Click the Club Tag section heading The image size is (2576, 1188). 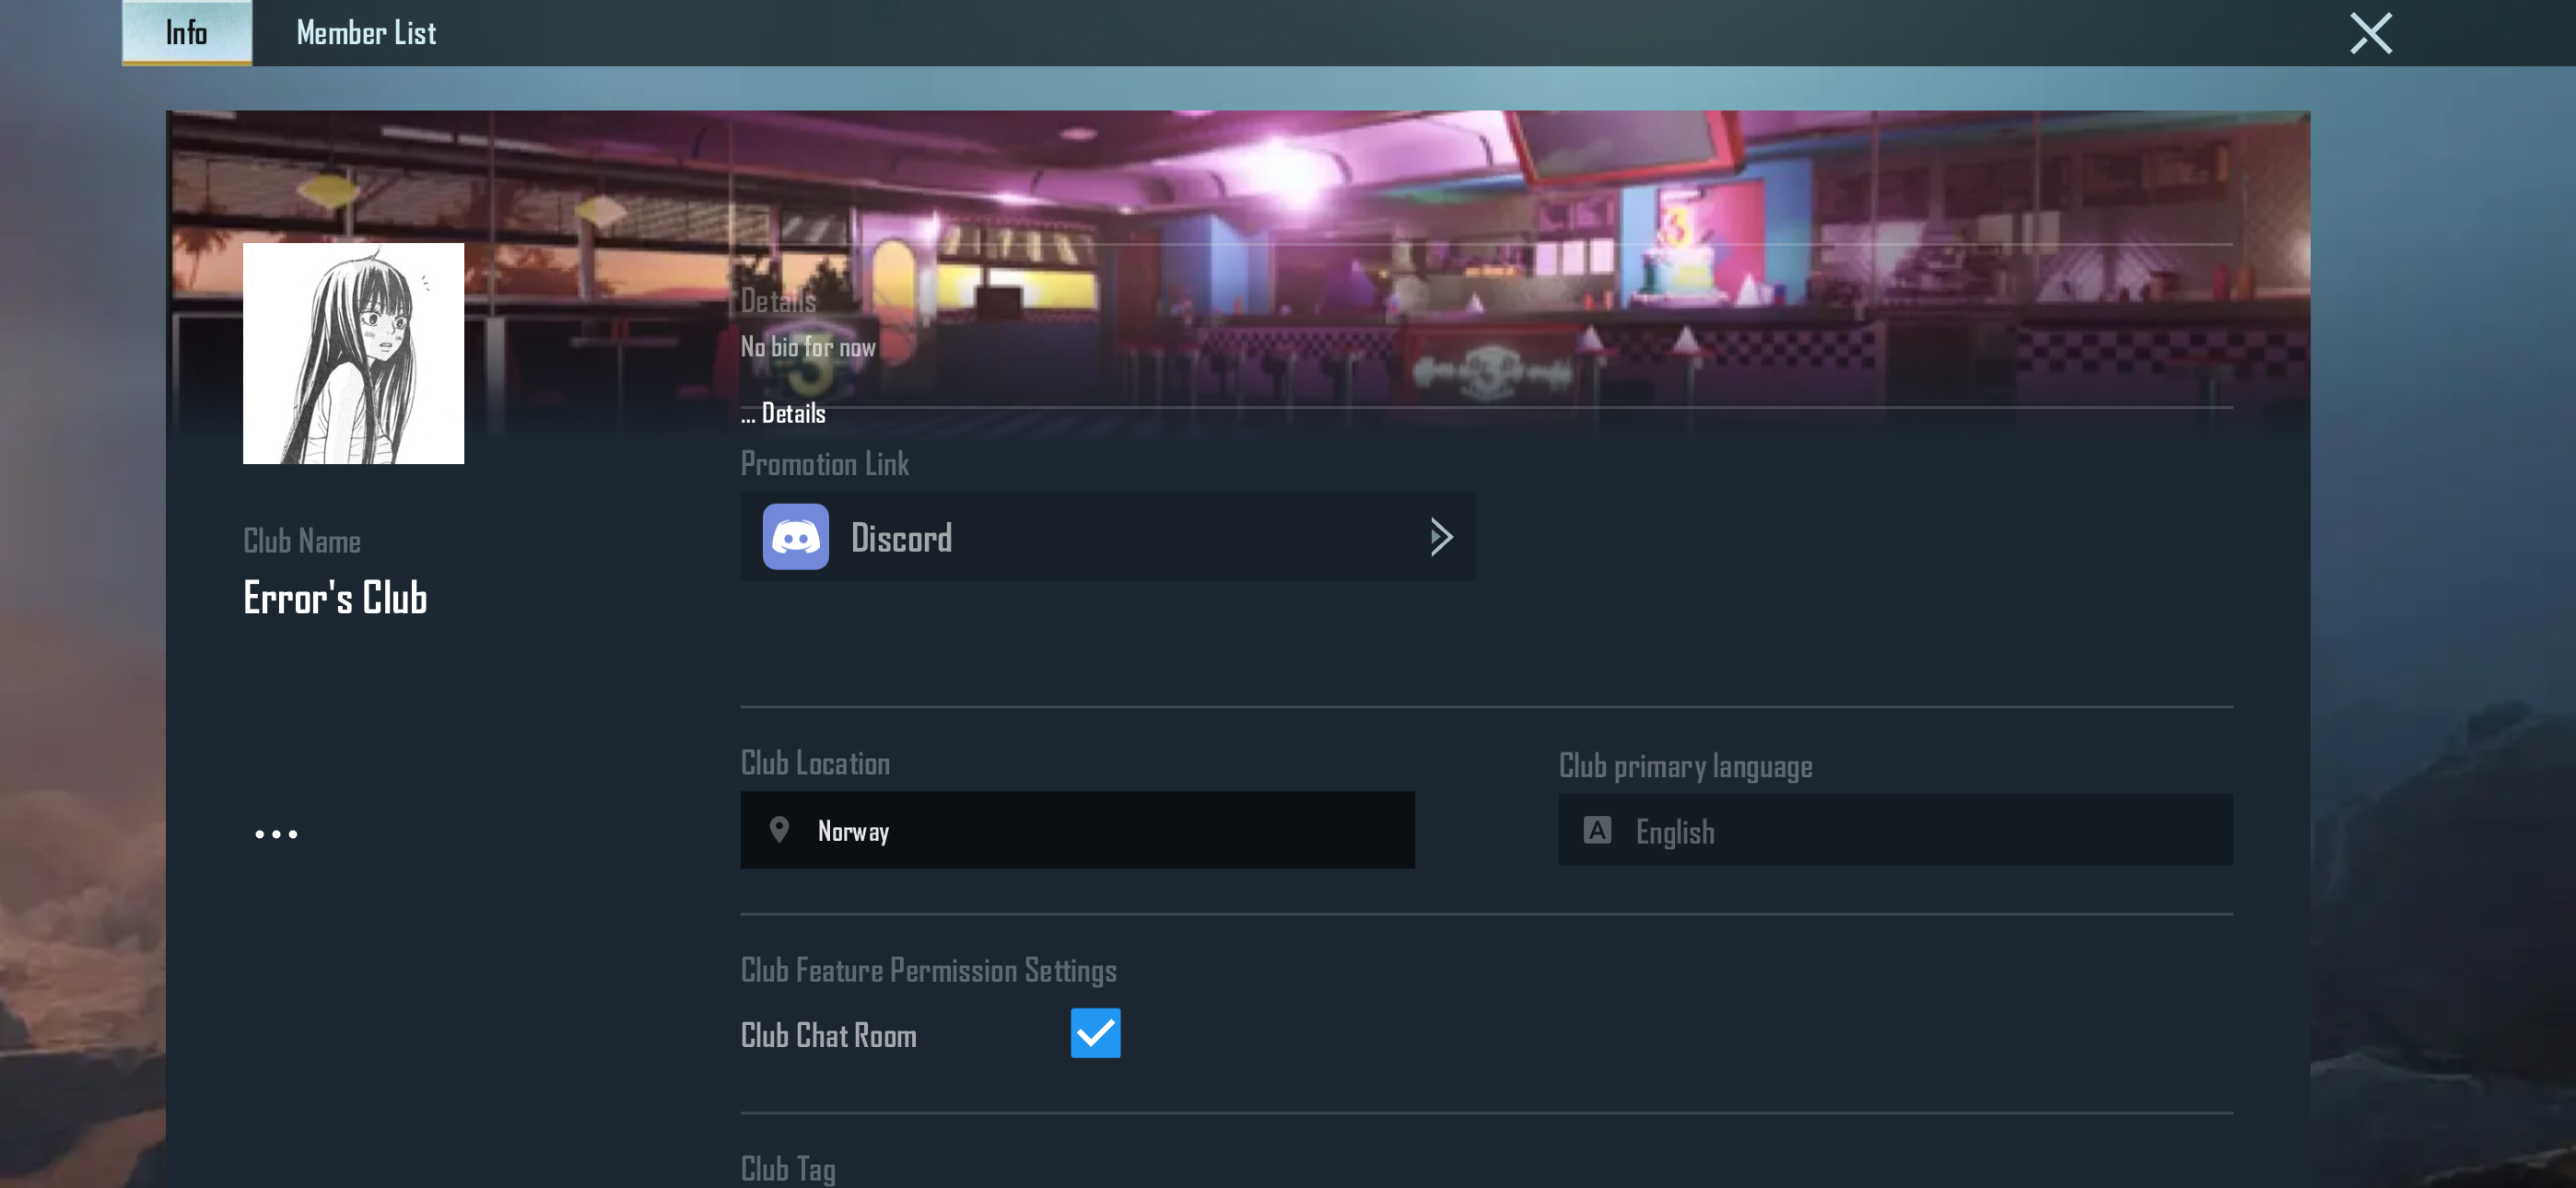click(x=788, y=1168)
